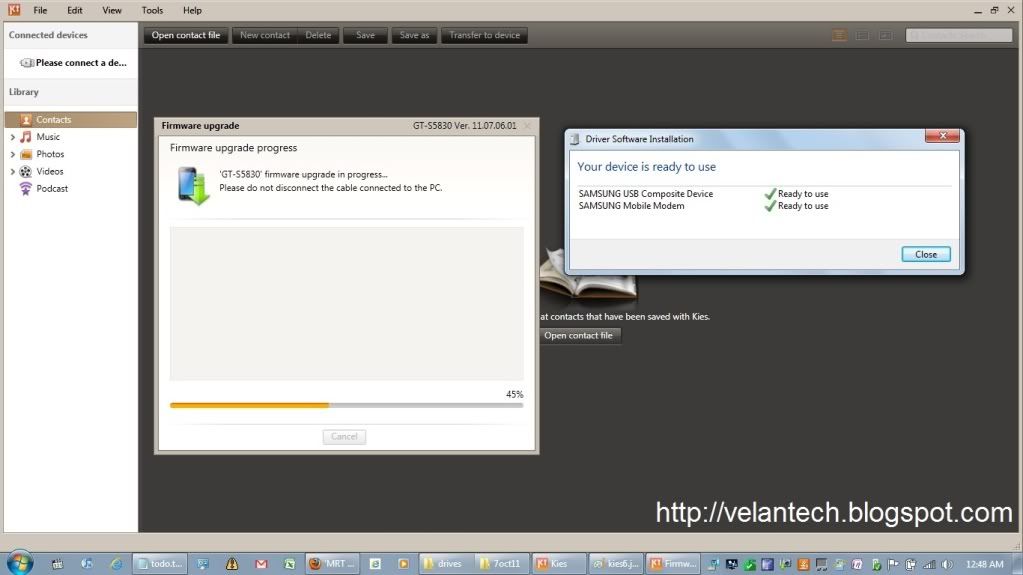This screenshot has width=1023, height=575.
Task: Click Close in Driver Software Installation
Action: 926,255
